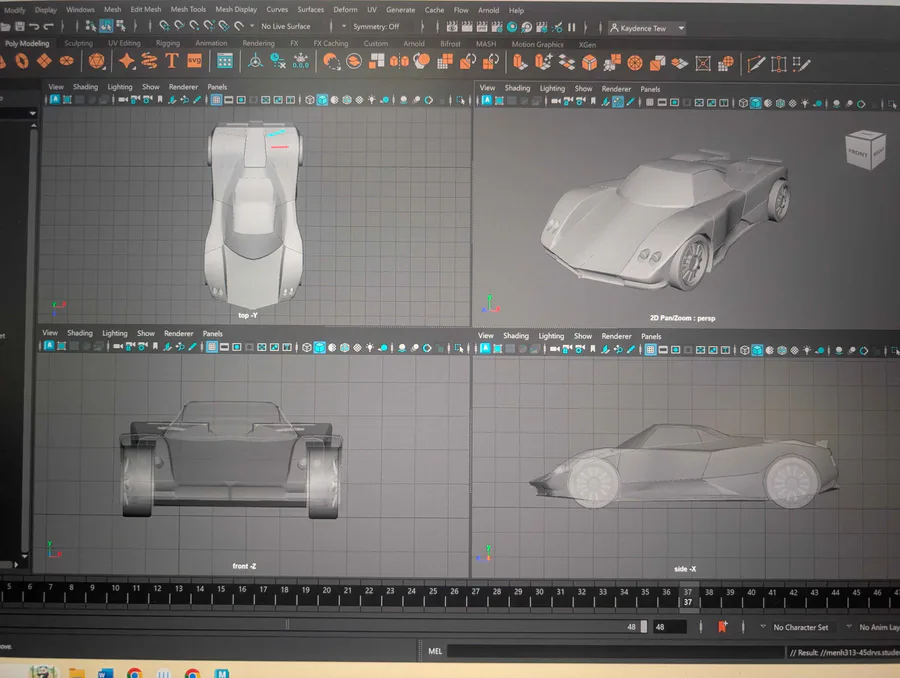This screenshot has height=678, width=900.
Task: Switch to the UV Editing shelf tab
Action: click(124, 44)
